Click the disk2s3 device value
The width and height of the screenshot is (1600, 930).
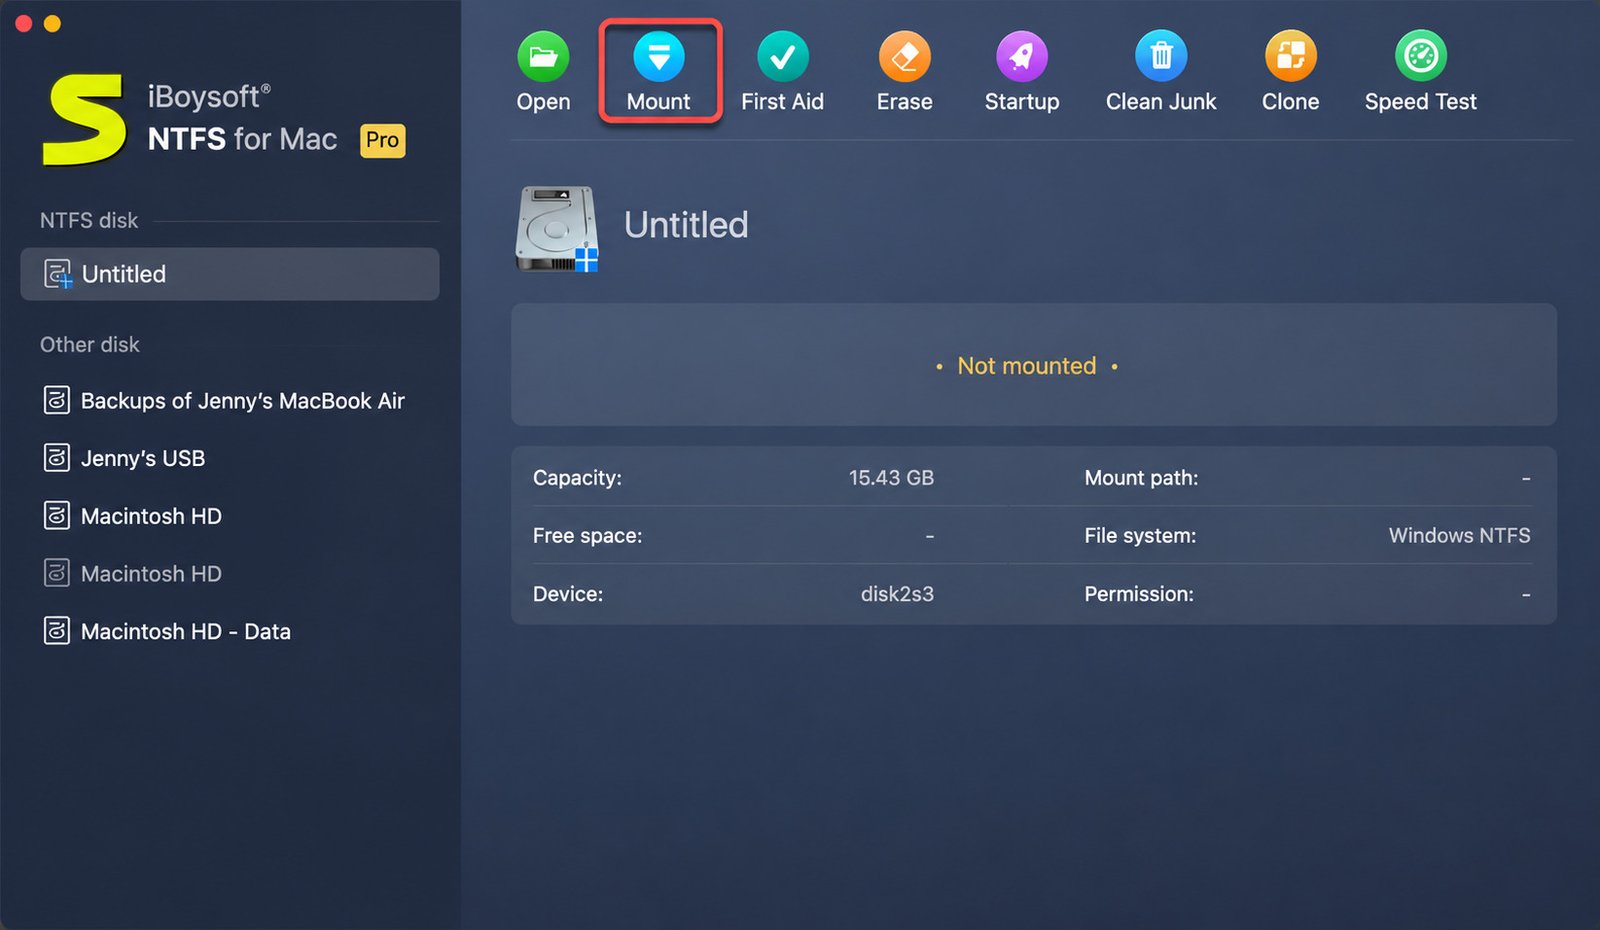897,594
